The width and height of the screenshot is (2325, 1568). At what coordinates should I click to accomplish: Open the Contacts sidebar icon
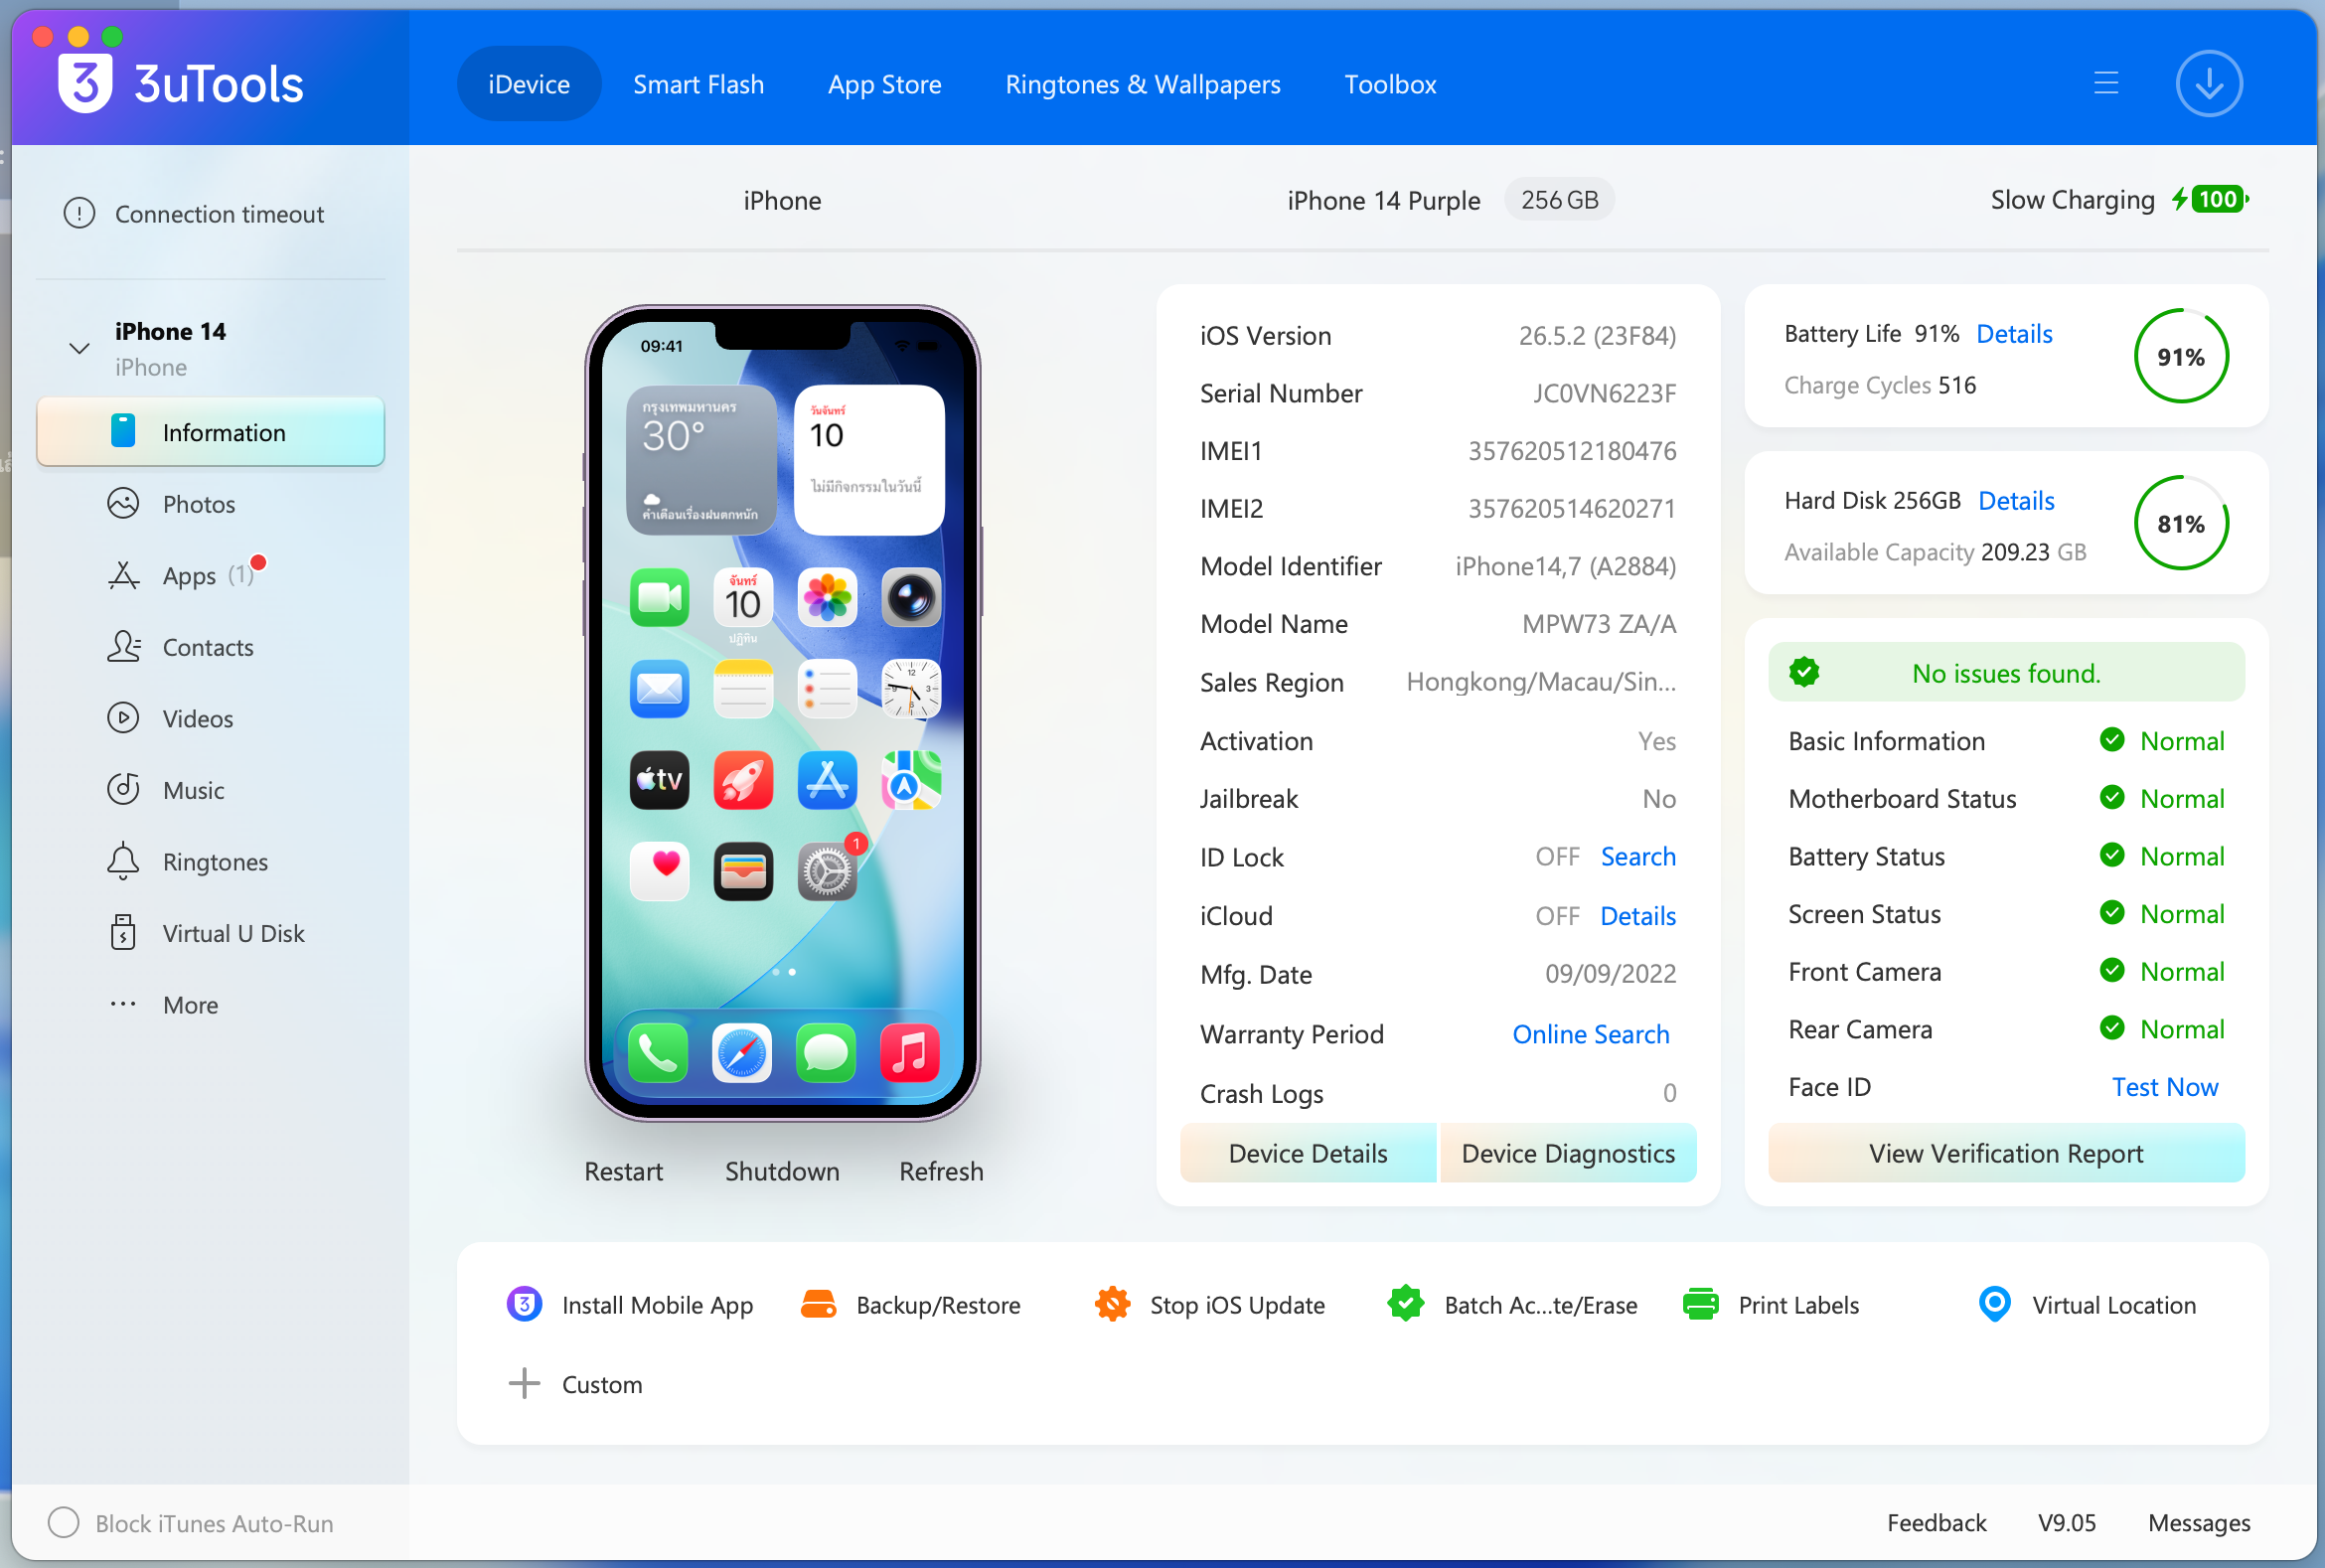point(123,647)
